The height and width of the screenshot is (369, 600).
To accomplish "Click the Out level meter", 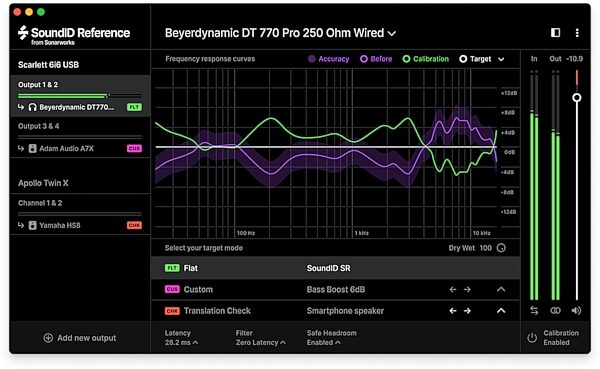I will click(555, 186).
